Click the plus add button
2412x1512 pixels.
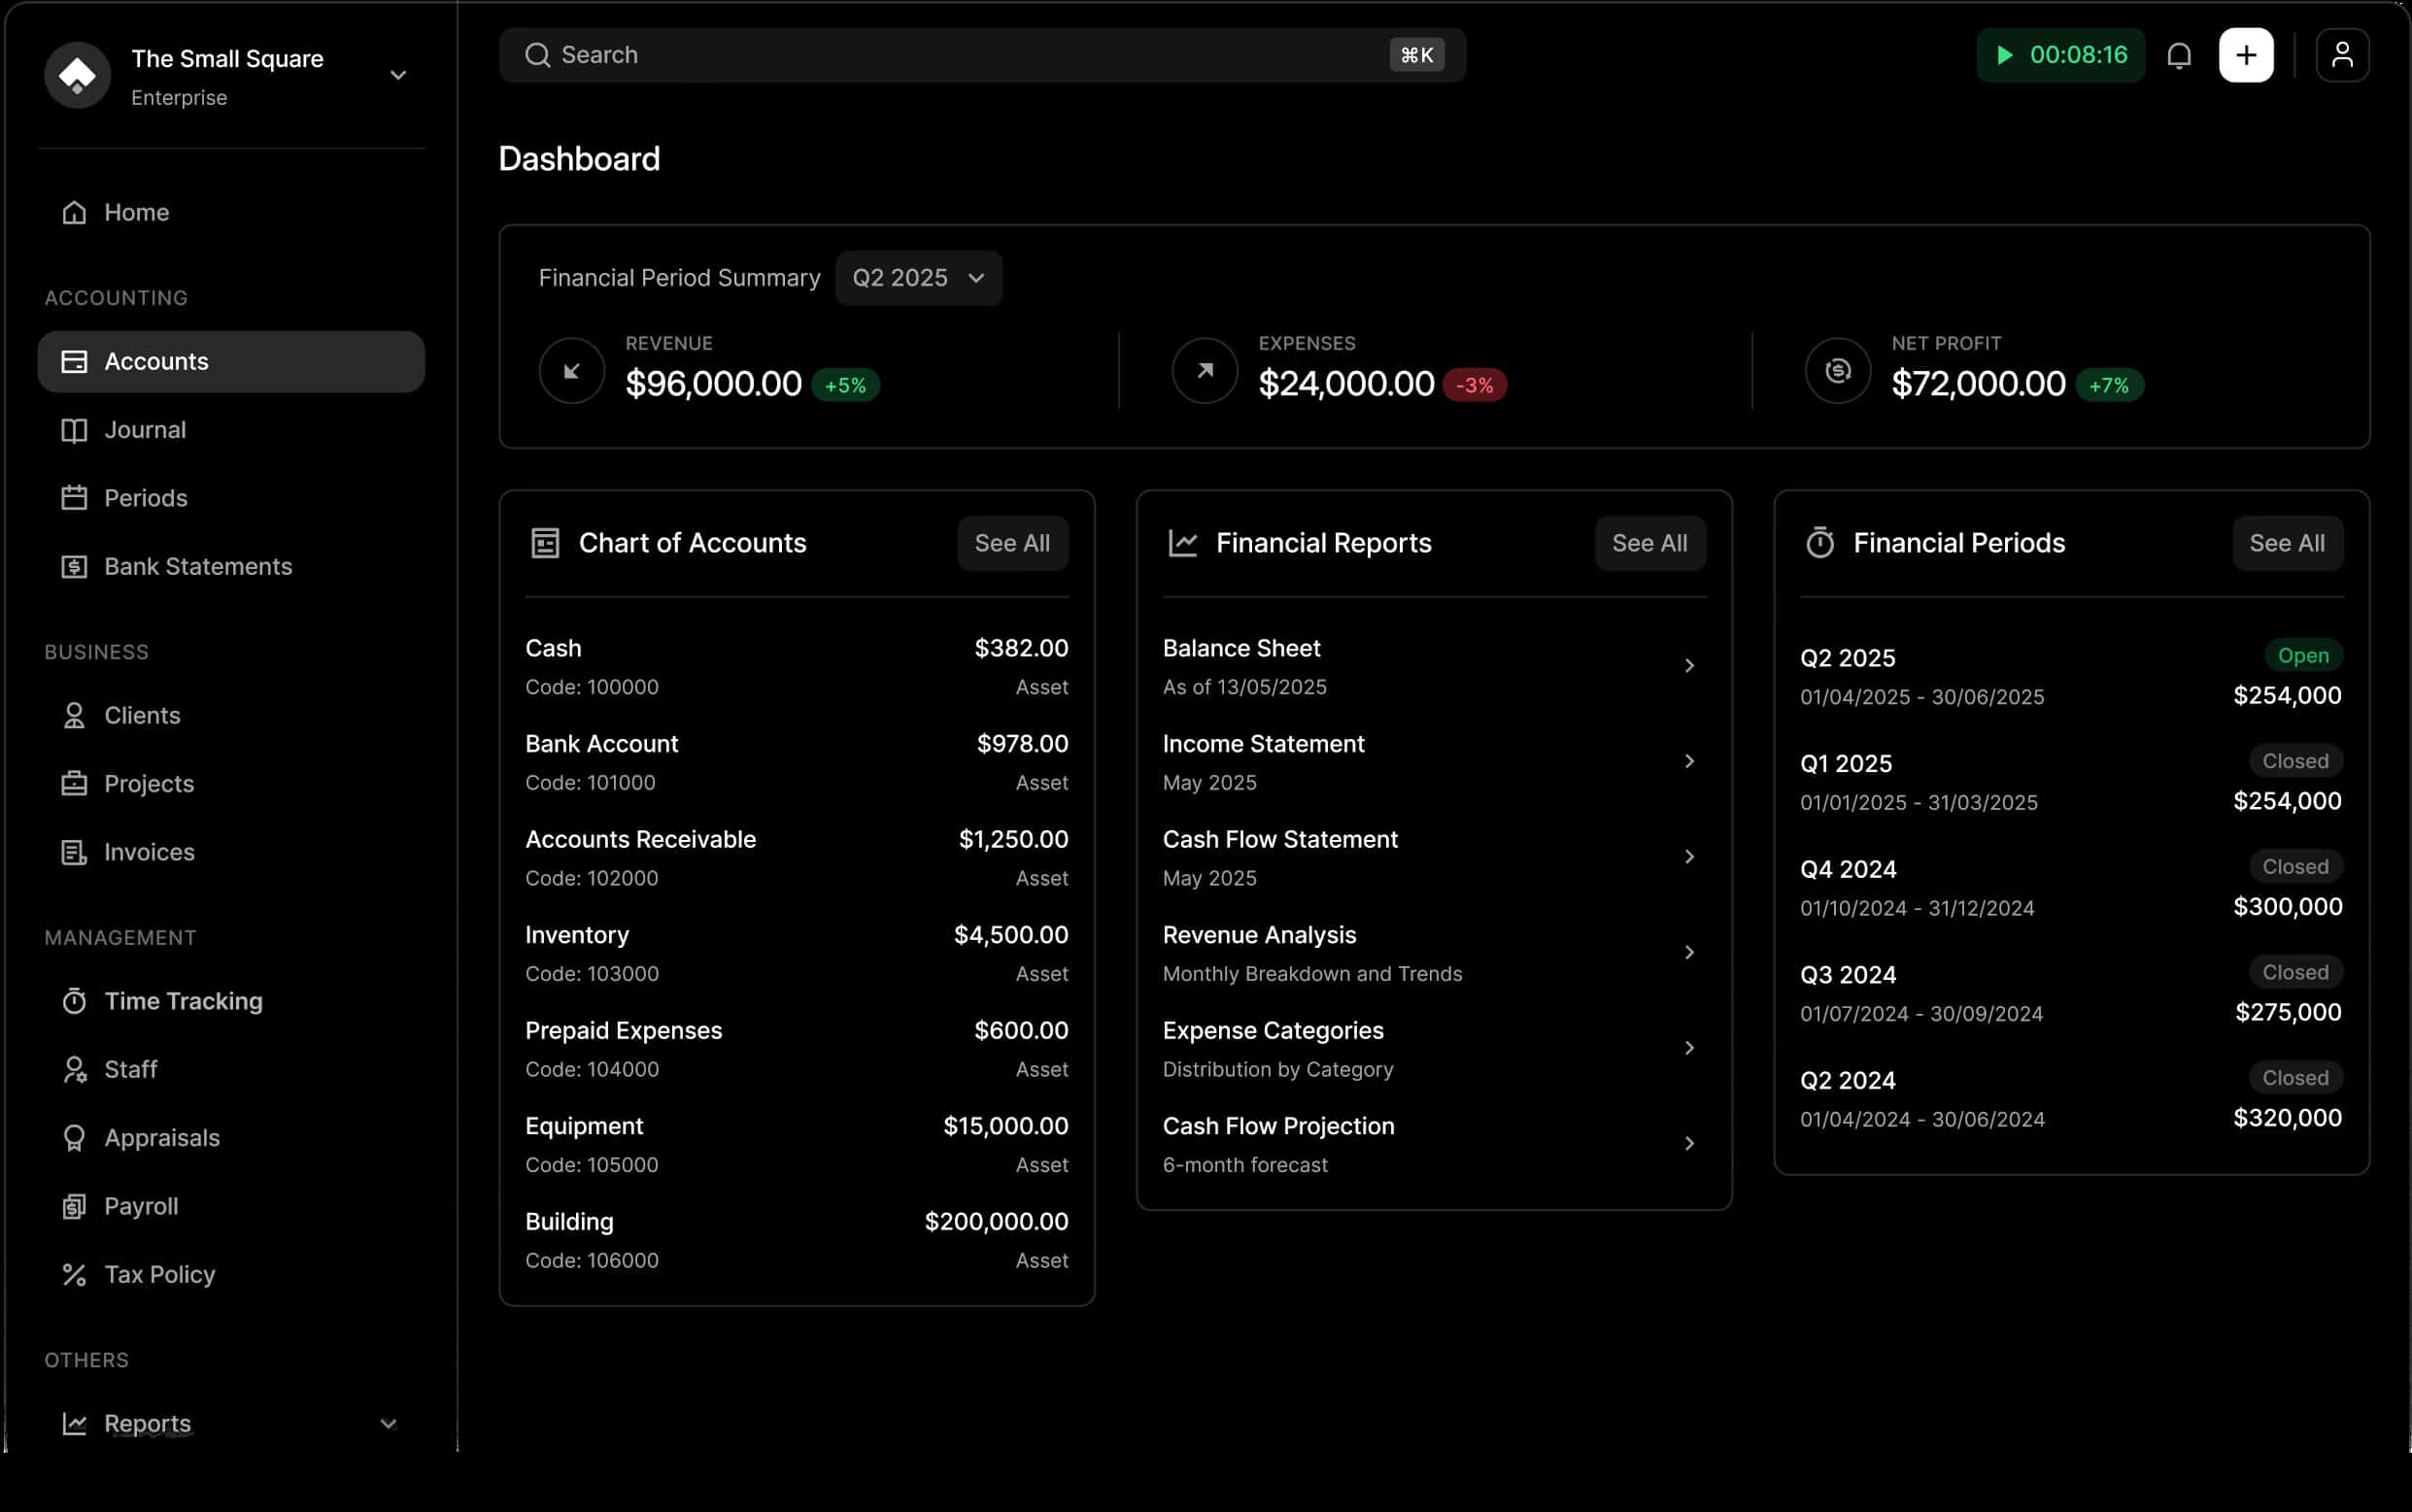tap(2246, 55)
